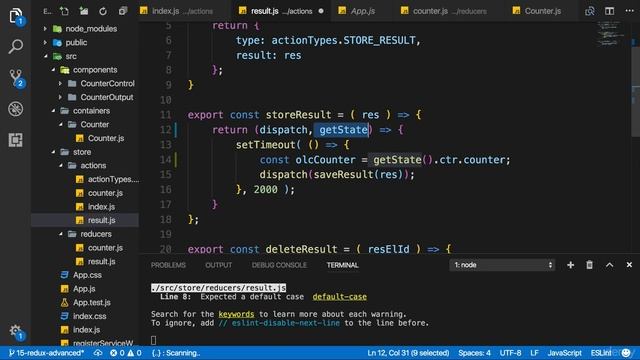This screenshot has width=640, height=360.
Task: Click the editor minimap code overview
Action: [610, 33]
